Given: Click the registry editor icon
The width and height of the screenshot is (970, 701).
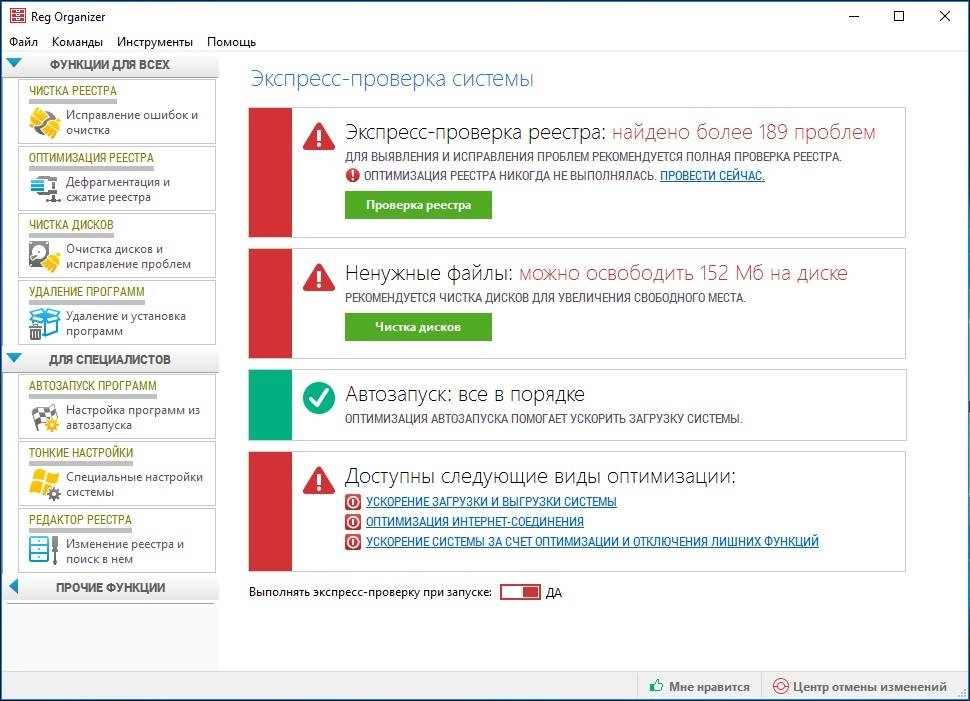Looking at the screenshot, I should pos(44,550).
